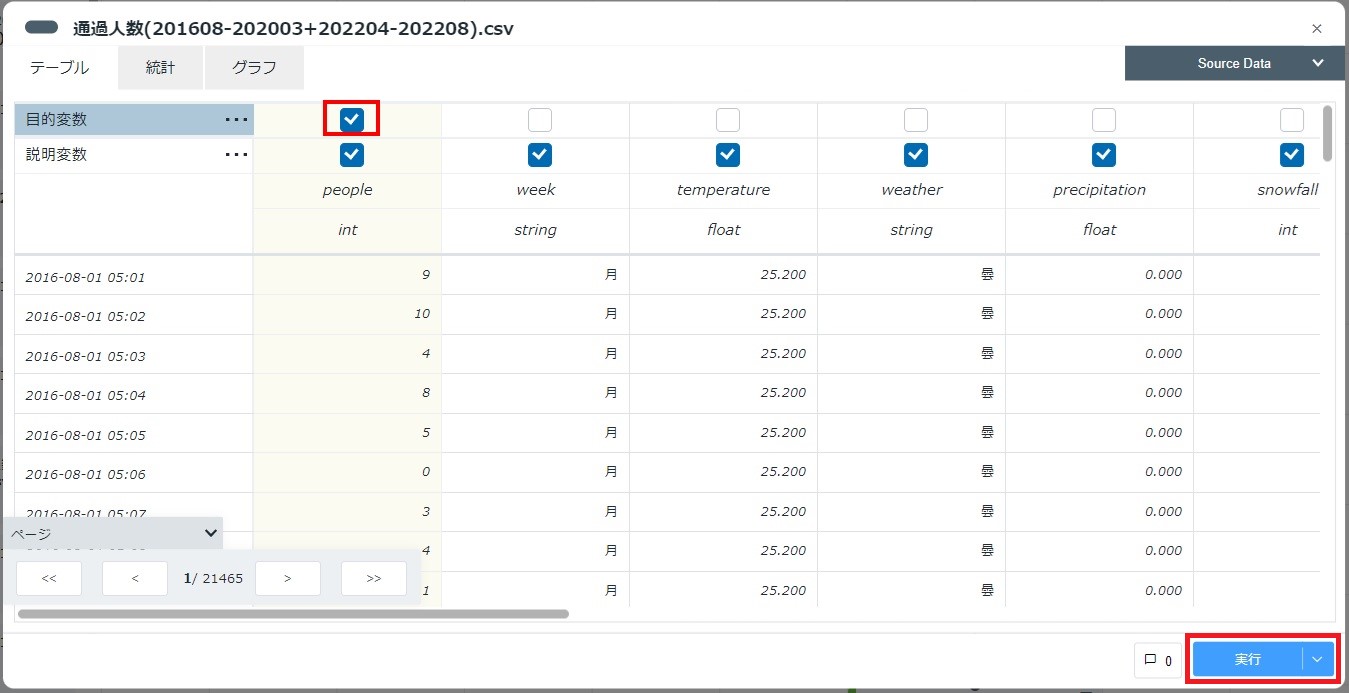Check the 目的変数 checkbox for temperature
This screenshot has width=1349, height=693.
coord(728,120)
